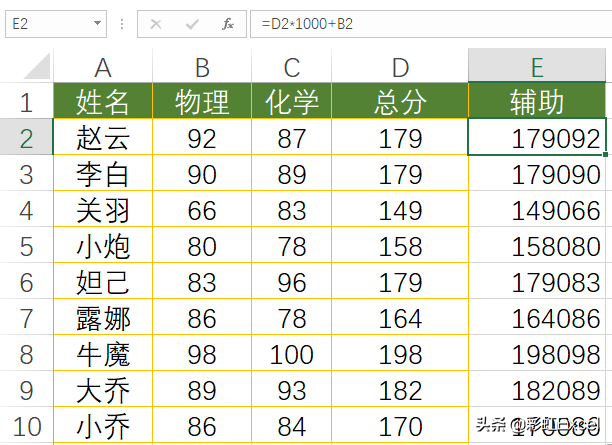Click 牛魔's chemistry score 100
Screen dimensions: 612x445
(x=292, y=352)
